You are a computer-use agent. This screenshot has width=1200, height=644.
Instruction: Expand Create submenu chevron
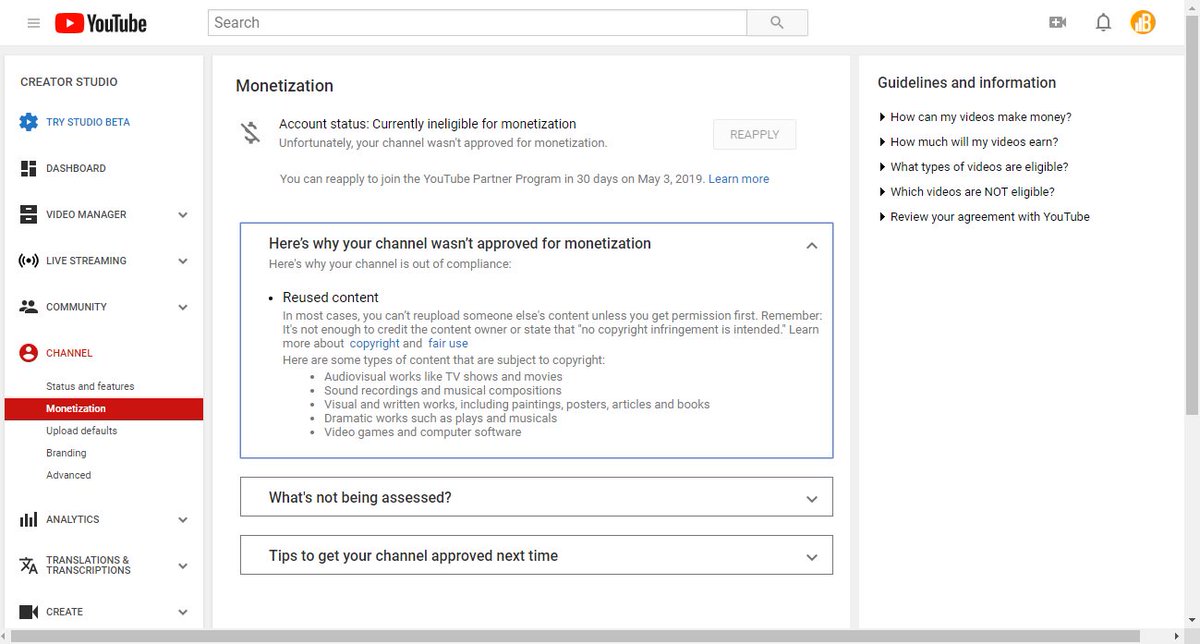tap(183, 612)
